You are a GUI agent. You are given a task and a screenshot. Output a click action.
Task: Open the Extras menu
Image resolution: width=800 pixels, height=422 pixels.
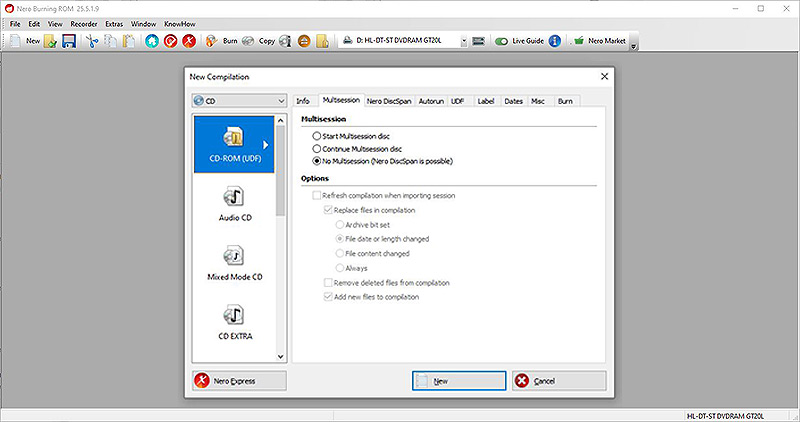[x=114, y=24]
